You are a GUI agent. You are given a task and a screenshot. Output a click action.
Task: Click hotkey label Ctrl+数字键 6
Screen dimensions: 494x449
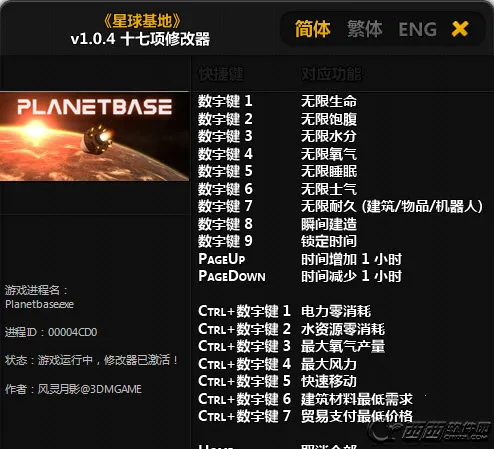245,399
